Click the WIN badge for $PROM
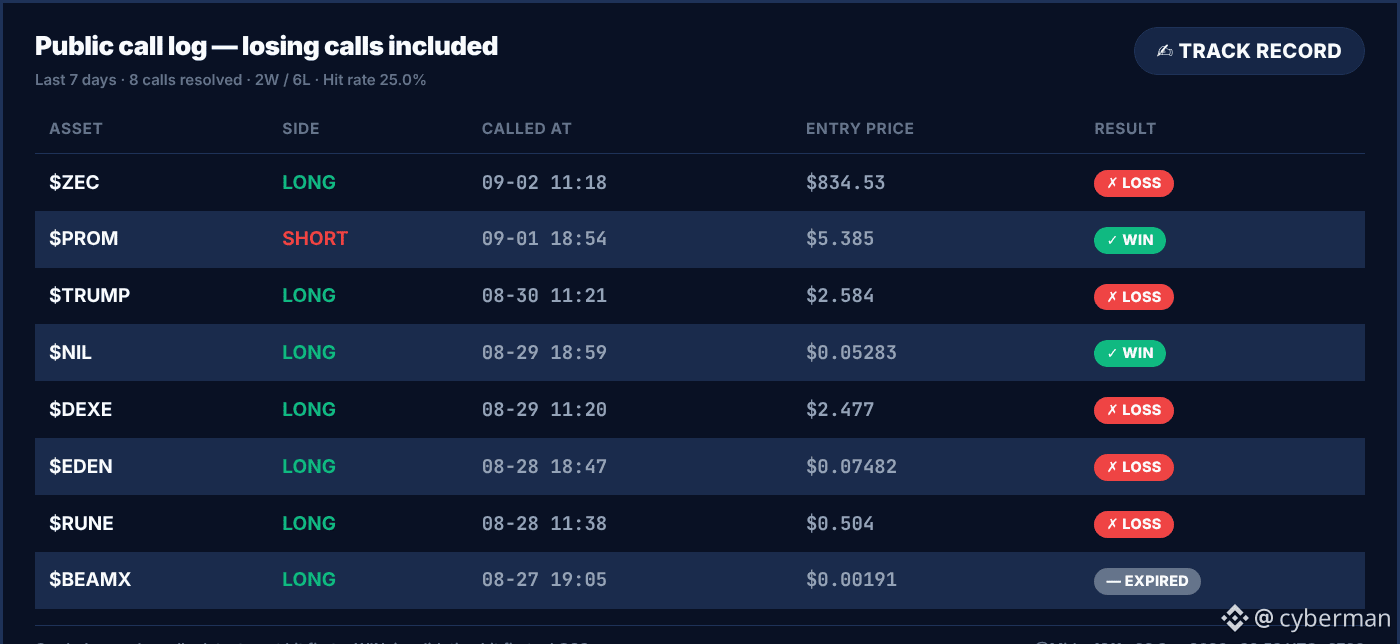The image size is (1400, 644). 1130,240
